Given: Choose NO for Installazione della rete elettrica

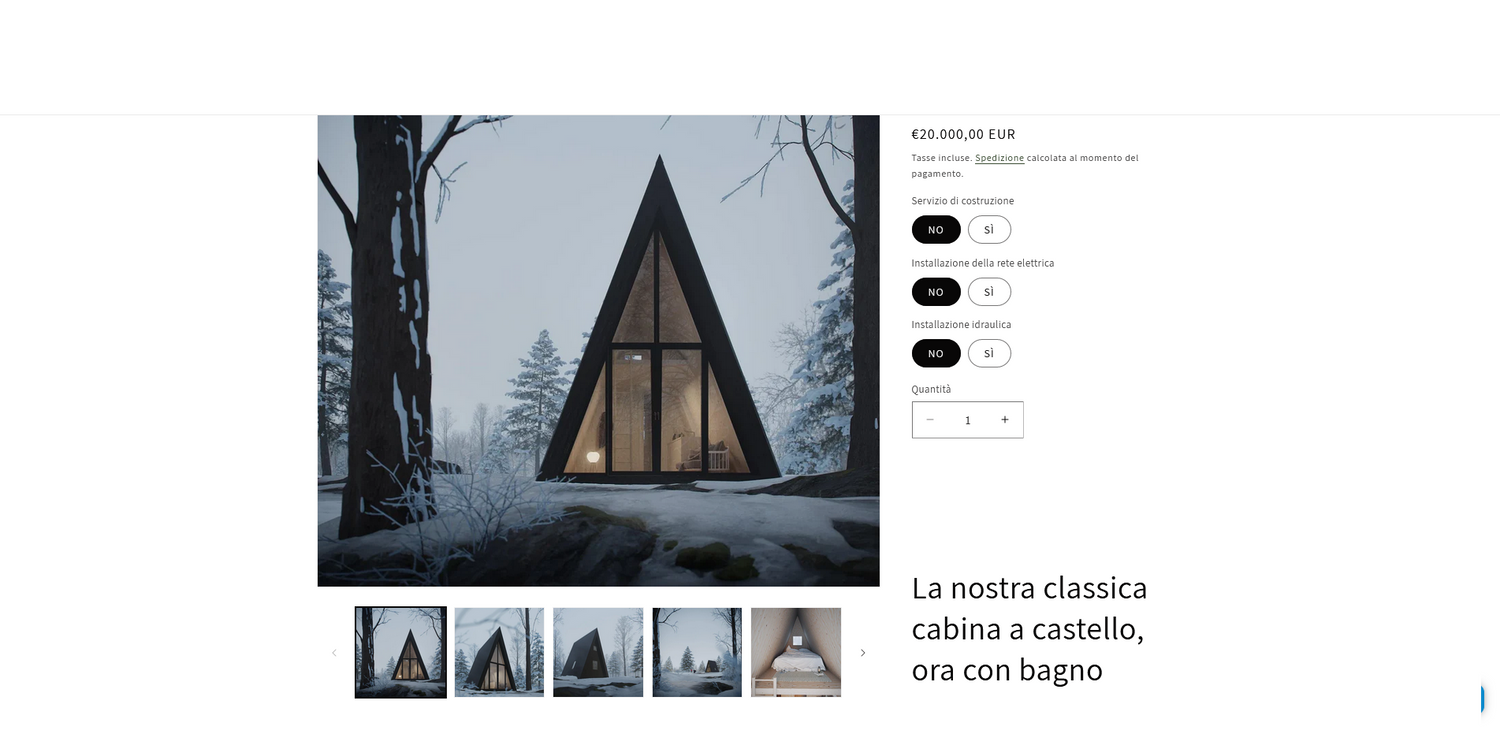Looking at the screenshot, I should [936, 292].
